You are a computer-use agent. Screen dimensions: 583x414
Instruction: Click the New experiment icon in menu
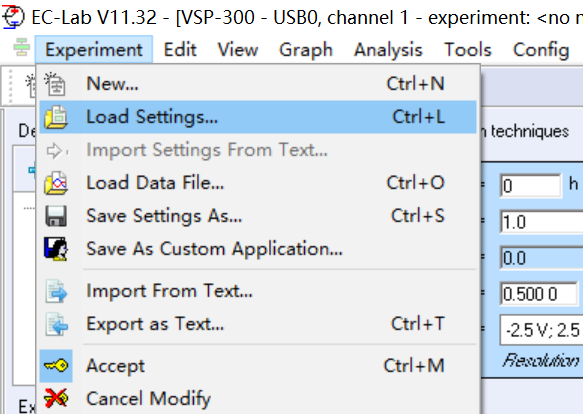pos(55,84)
